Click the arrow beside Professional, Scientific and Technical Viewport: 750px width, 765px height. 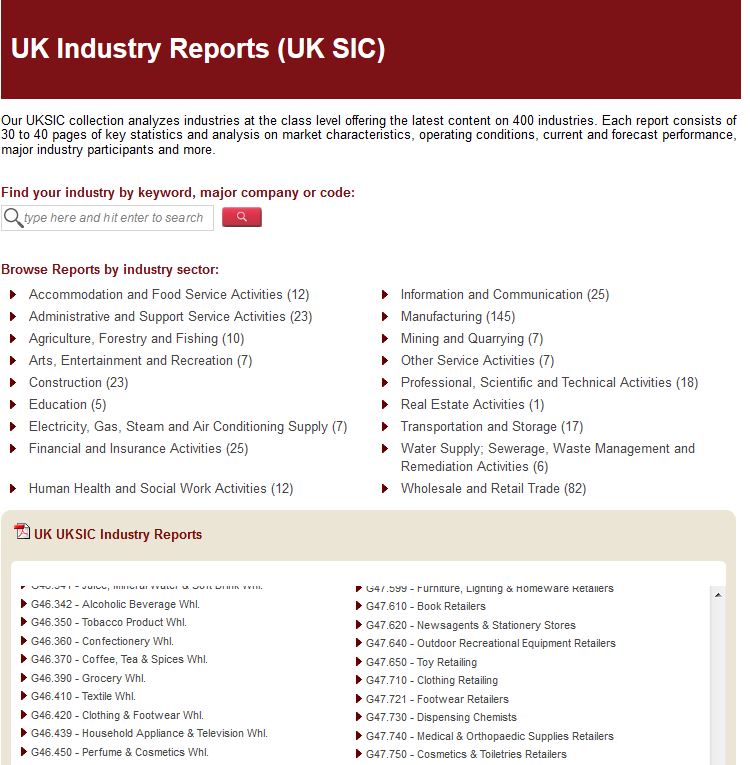click(385, 382)
